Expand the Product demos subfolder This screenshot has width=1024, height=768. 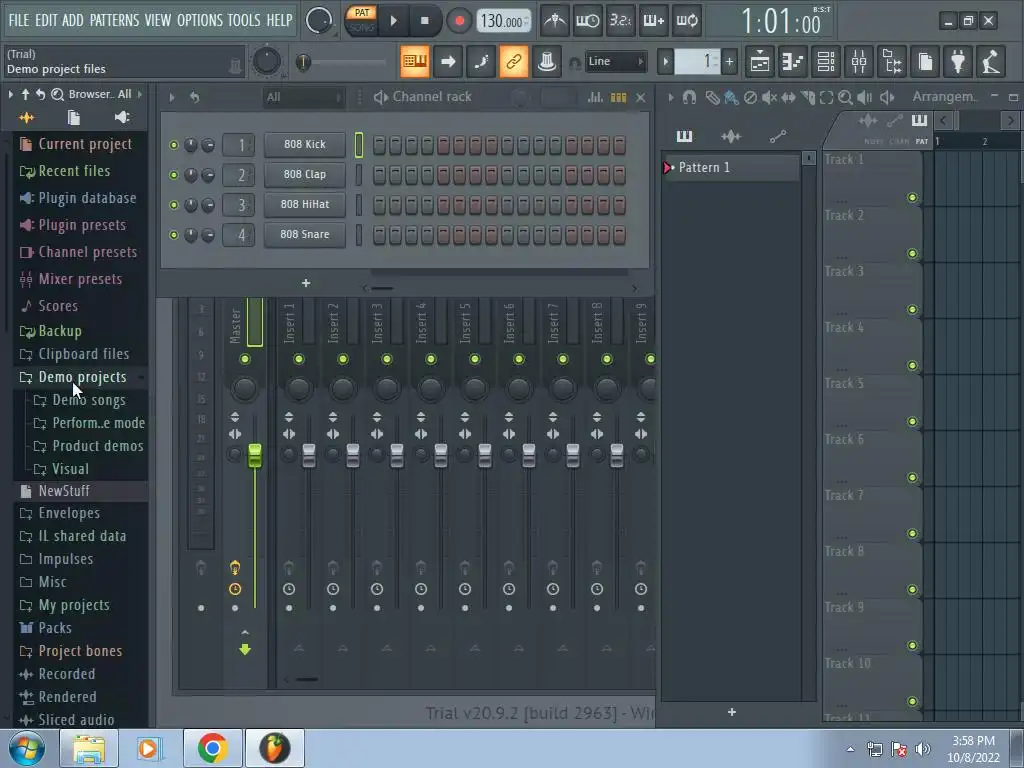(x=97, y=446)
